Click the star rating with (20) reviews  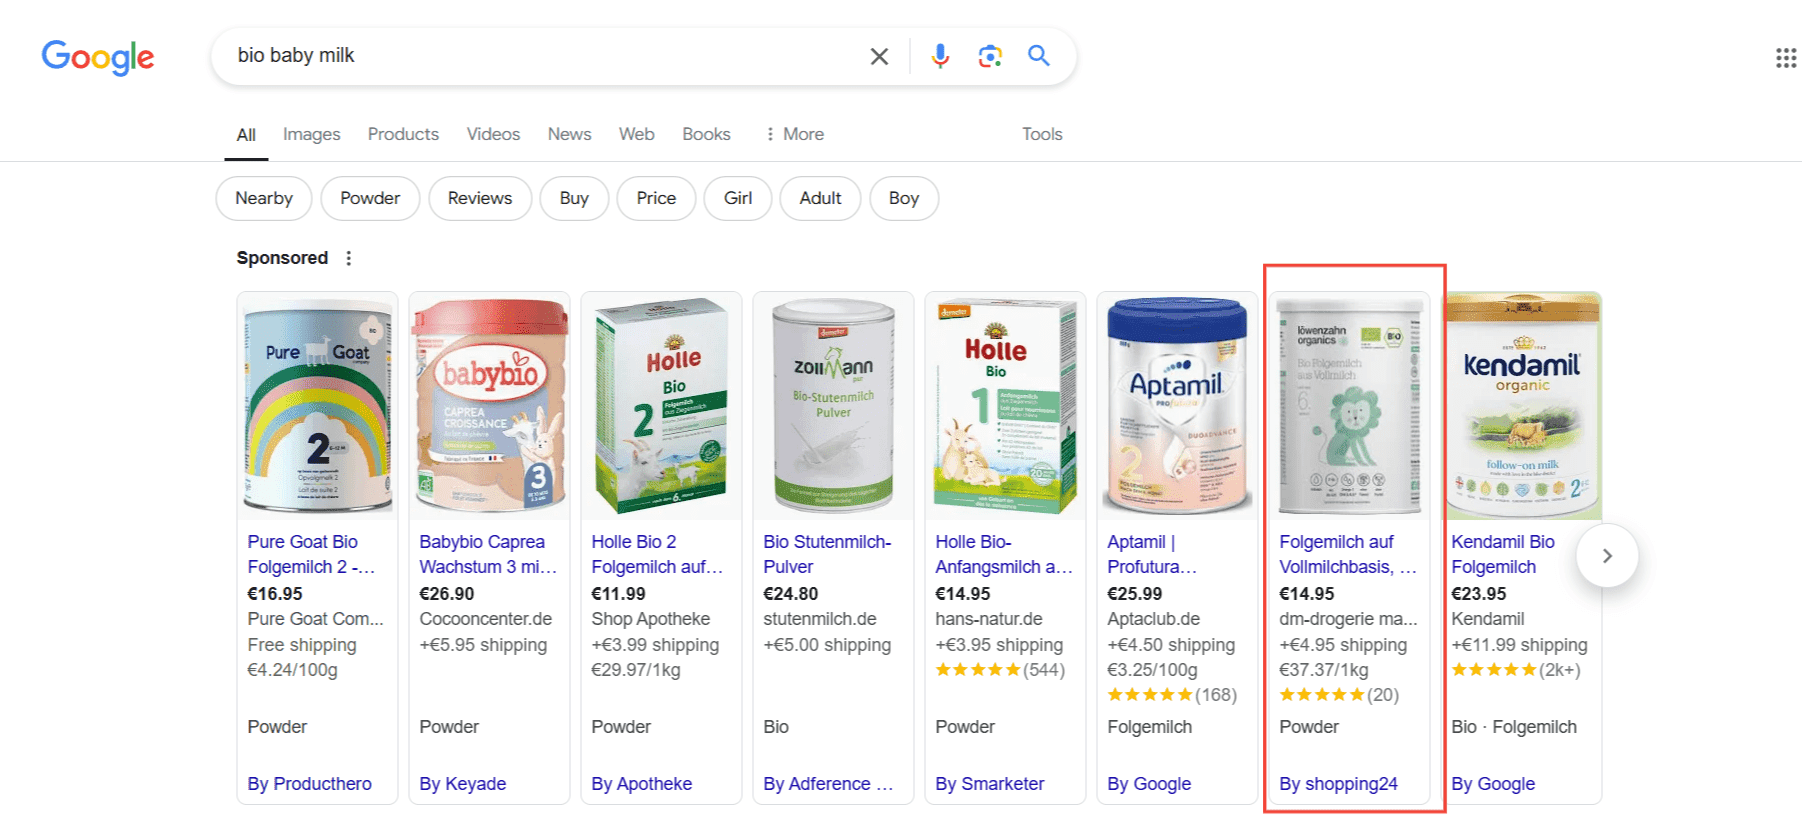[1339, 695]
